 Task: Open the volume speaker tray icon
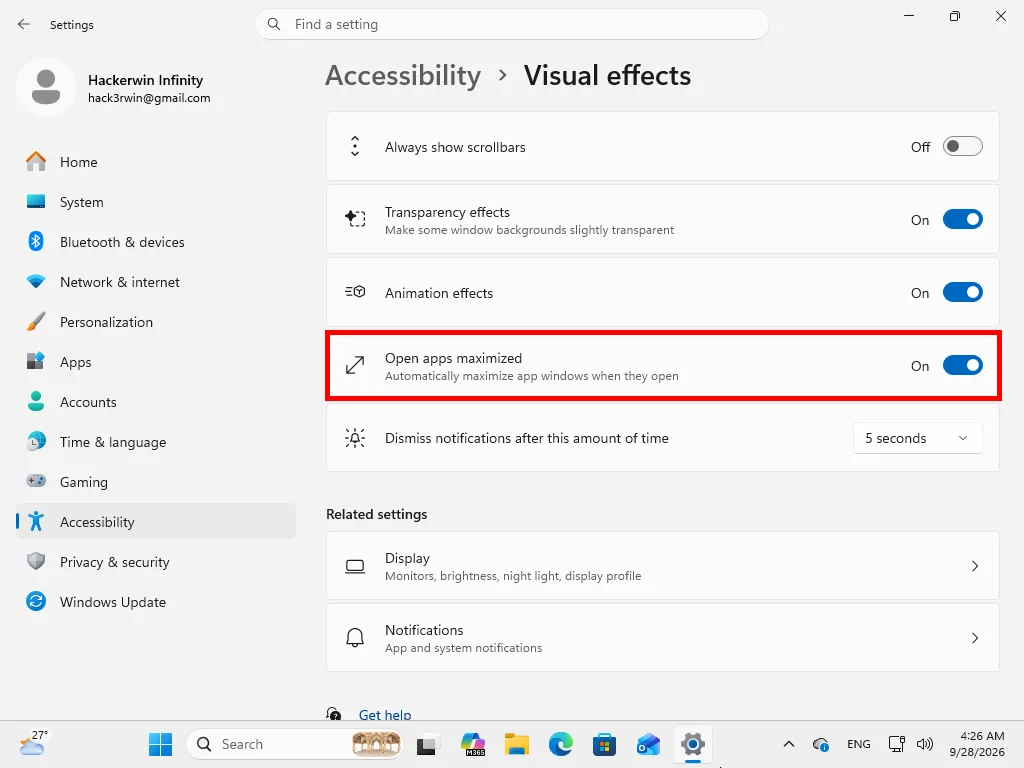925,744
